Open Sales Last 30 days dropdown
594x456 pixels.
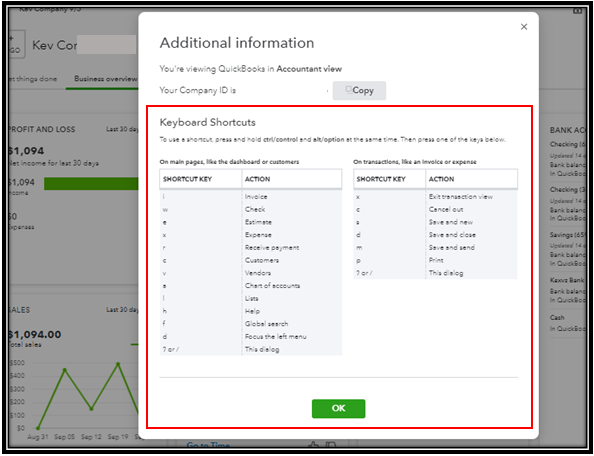[x=122, y=309]
